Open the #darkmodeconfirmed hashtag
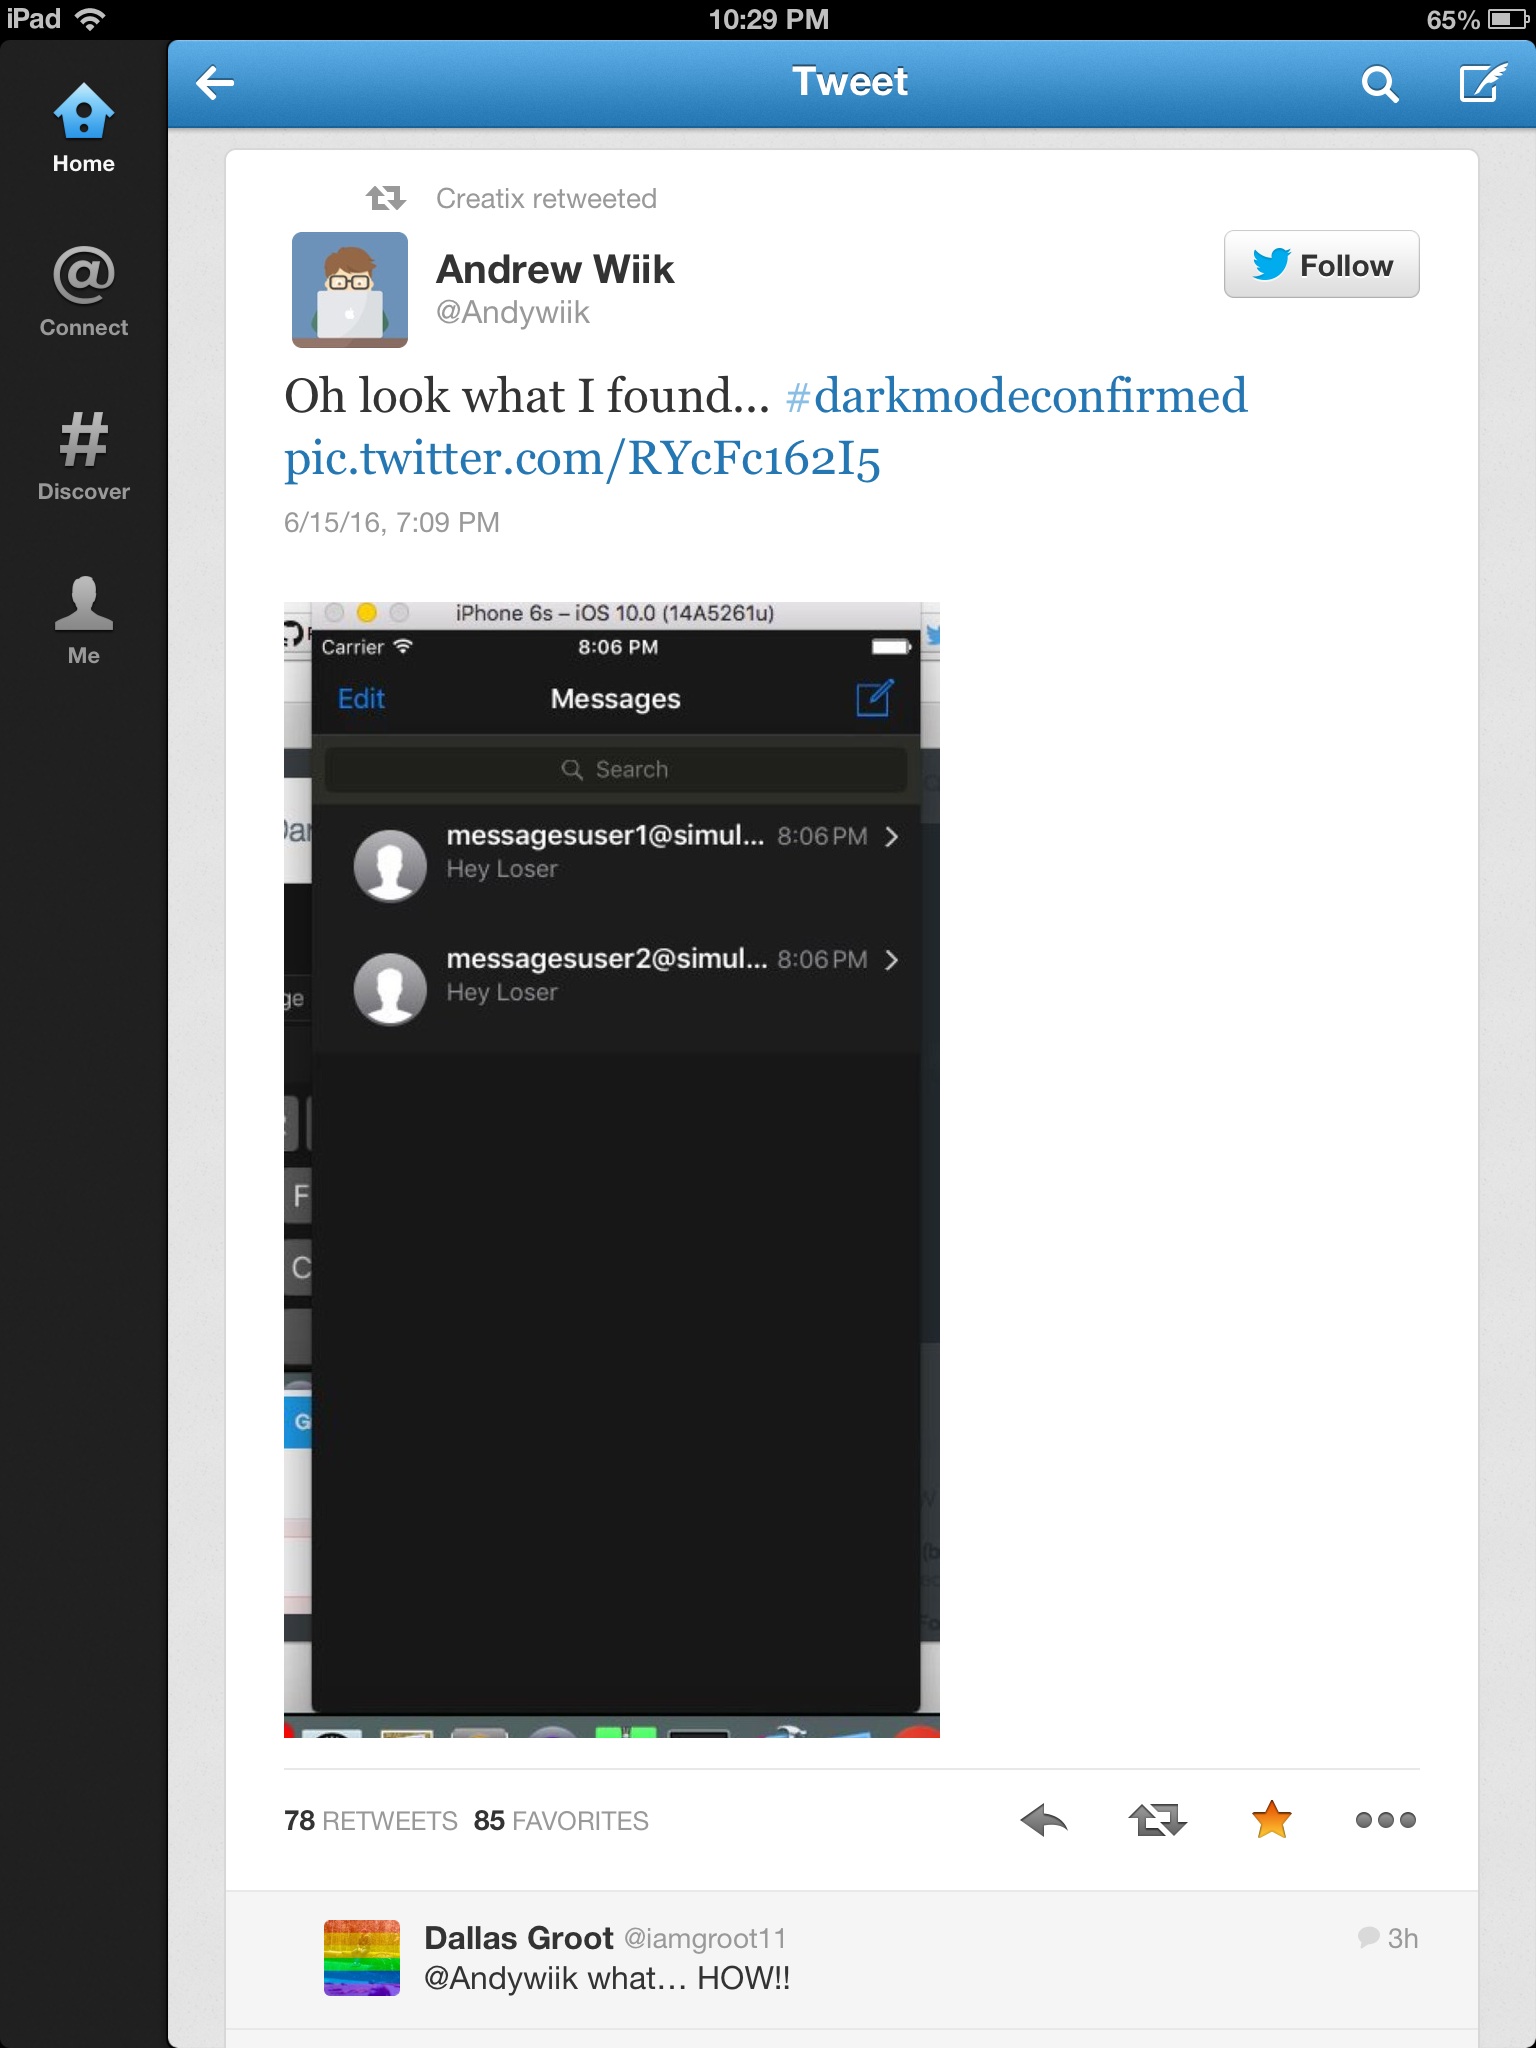This screenshot has height=2048, width=1536. point(1017,396)
